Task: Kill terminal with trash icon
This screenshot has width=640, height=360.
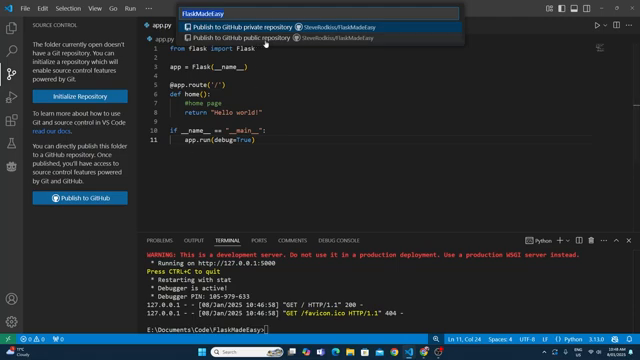Action: pyautogui.click(x=591, y=240)
